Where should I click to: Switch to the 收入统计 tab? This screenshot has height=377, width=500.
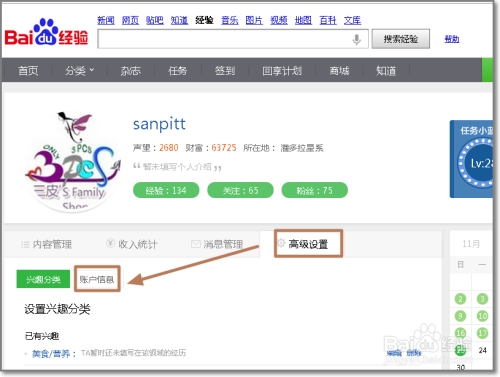132,244
